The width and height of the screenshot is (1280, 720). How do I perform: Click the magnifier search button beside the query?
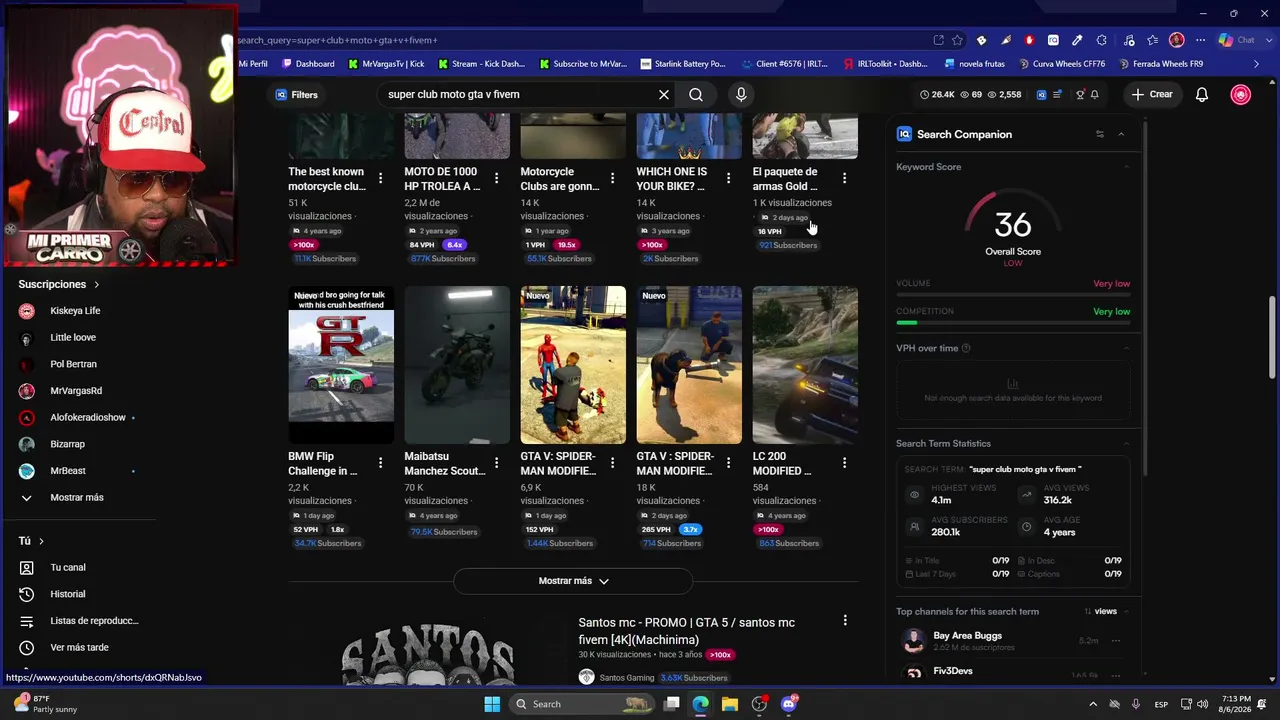point(696,94)
